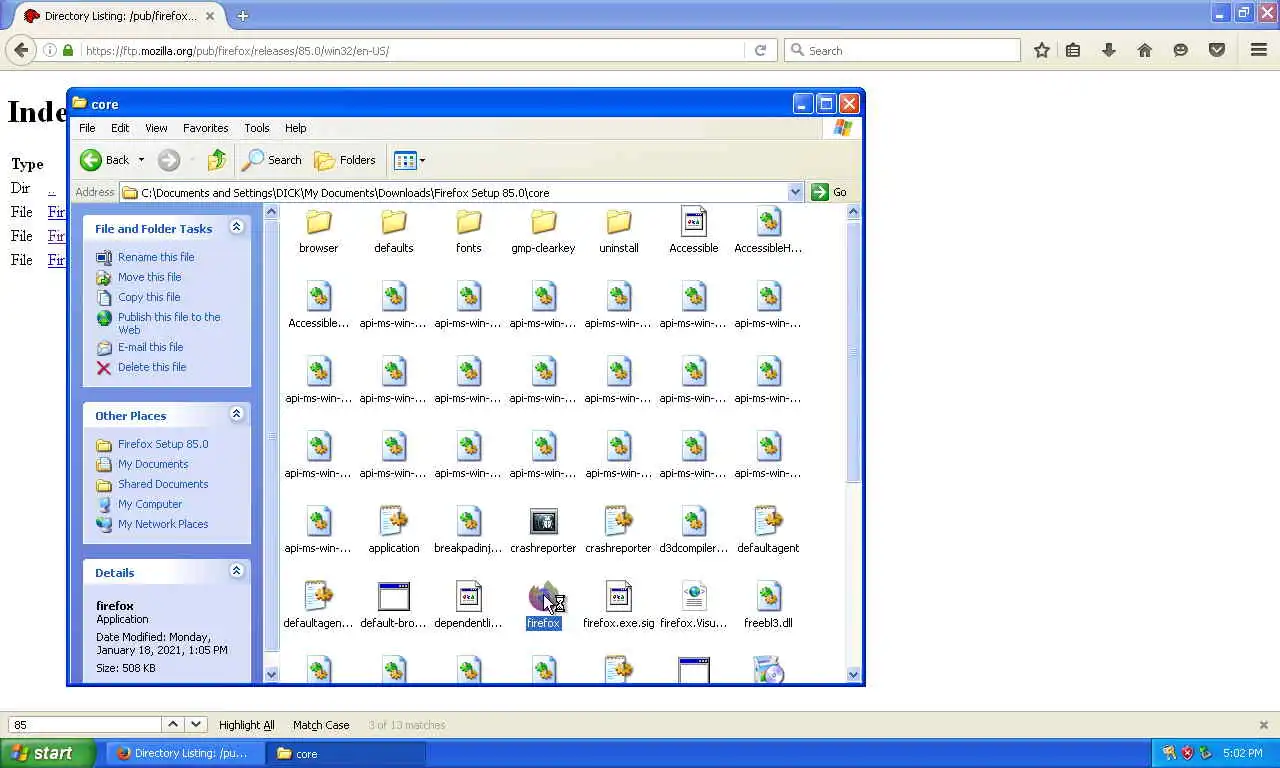The height and width of the screenshot is (768, 1280).
Task: Click Firefox browser back arrow
Action: (x=22, y=50)
